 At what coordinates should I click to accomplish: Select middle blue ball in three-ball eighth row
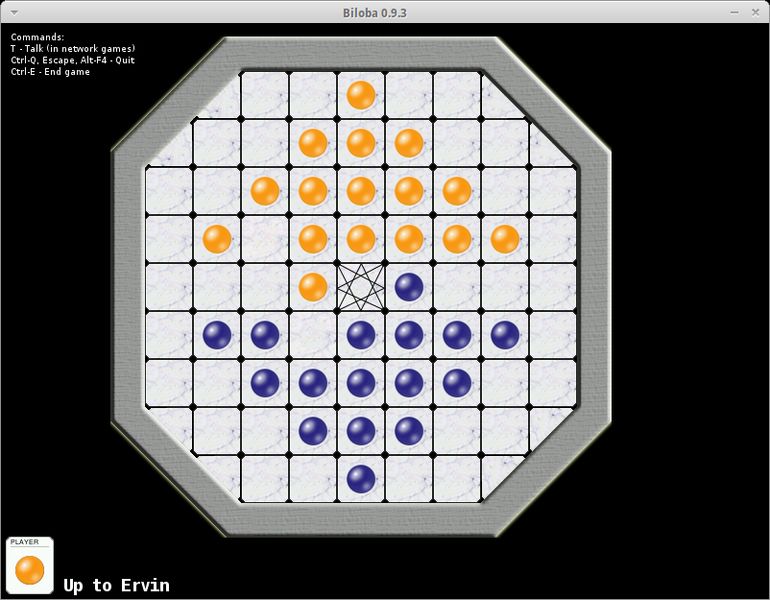tap(361, 431)
